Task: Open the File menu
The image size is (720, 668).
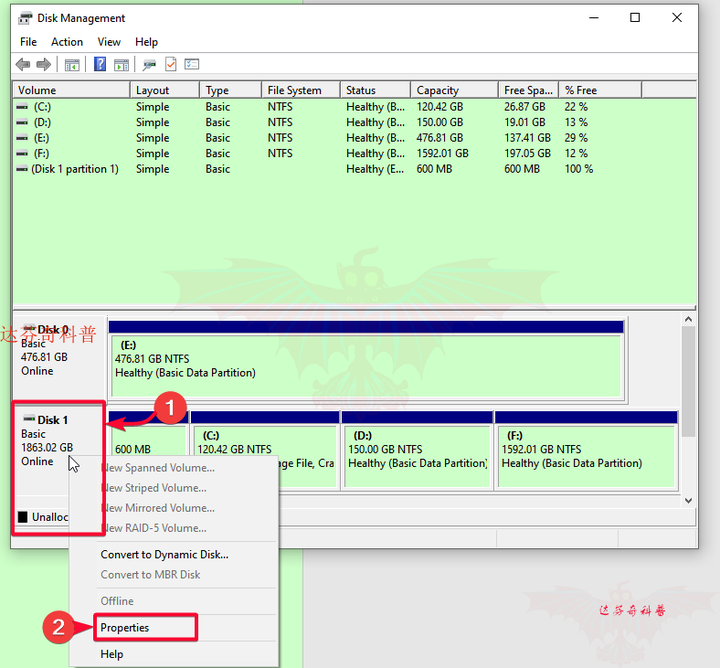Action: pos(28,42)
